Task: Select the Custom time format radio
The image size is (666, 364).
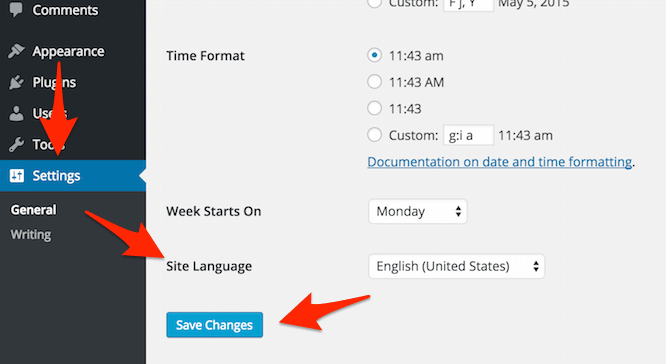Action: coord(374,135)
